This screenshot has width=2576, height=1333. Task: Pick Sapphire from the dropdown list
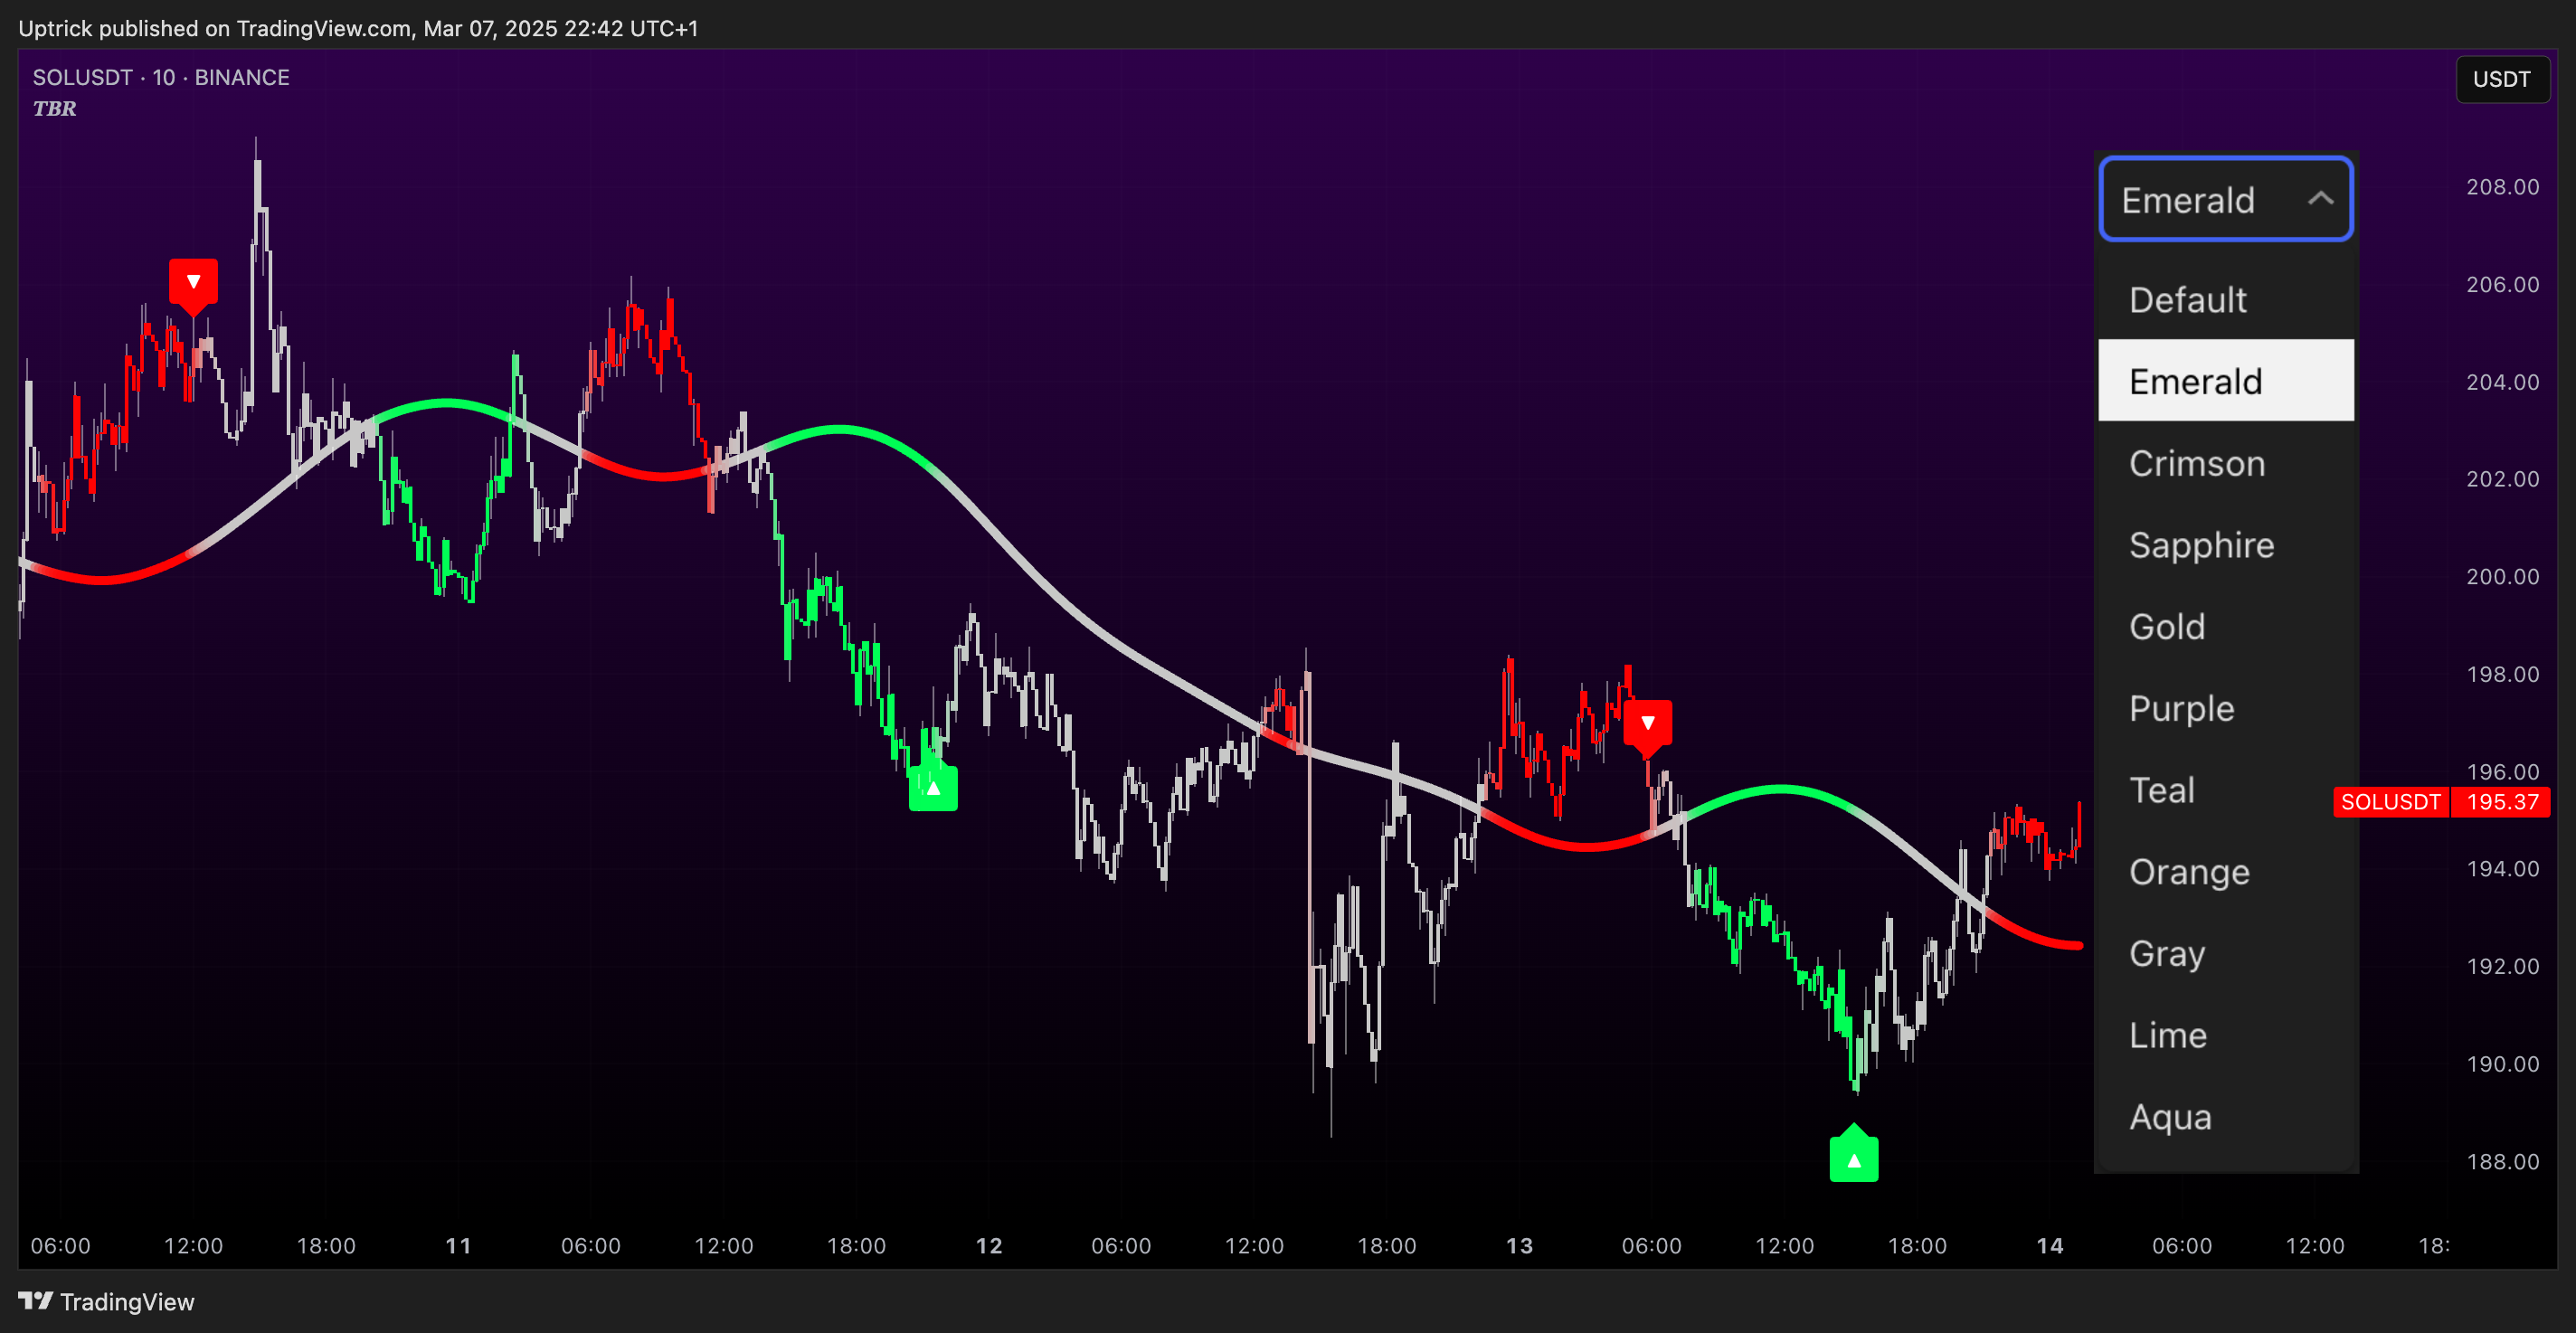click(2225, 545)
